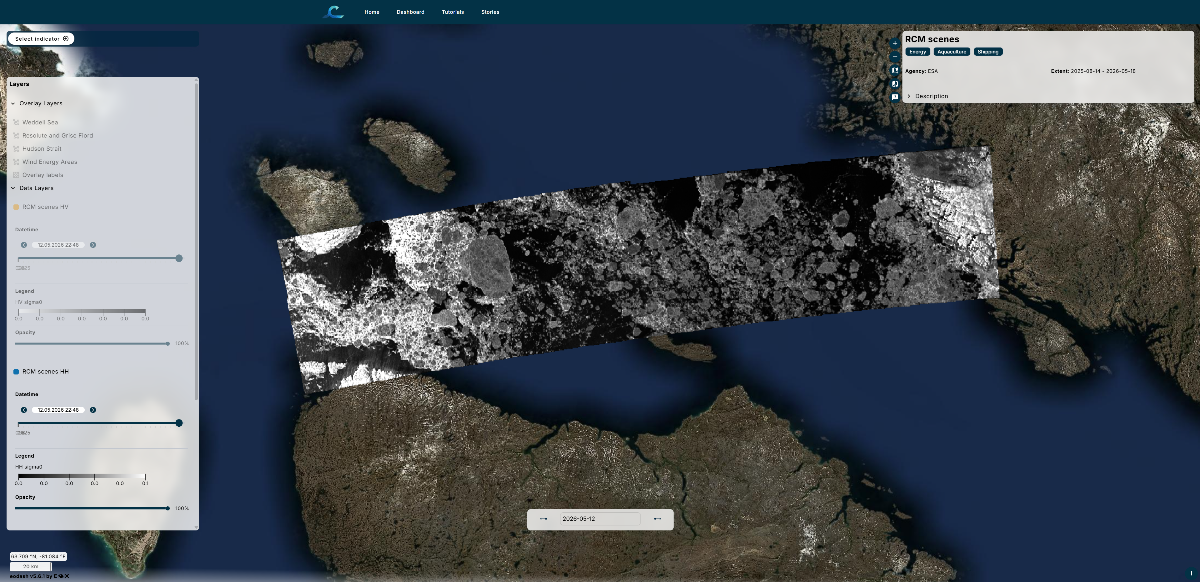1200x582 pixels.
Task: Click the RCM scenes panel title
Action: (x=932, y=39)
